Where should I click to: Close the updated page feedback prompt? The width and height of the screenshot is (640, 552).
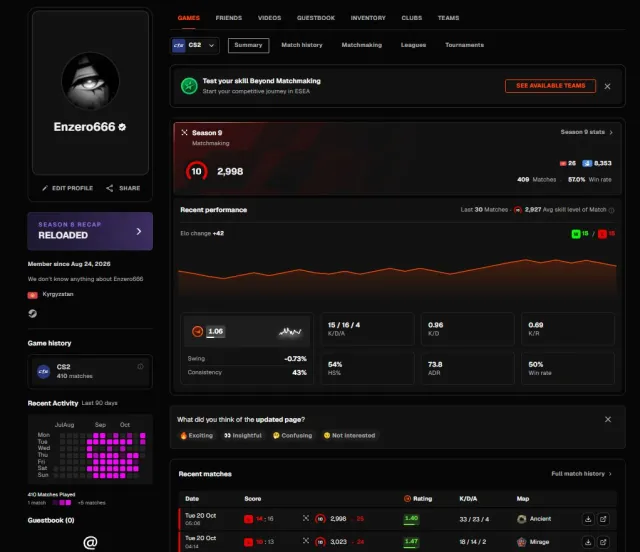point(608,419)
